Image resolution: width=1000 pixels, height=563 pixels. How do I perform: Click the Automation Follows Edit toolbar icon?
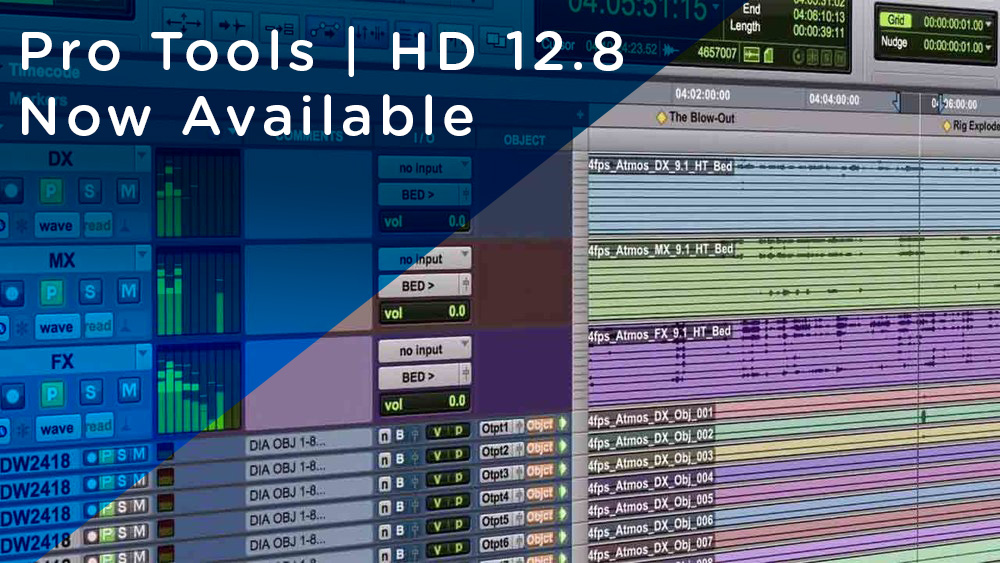click(326, 31)
